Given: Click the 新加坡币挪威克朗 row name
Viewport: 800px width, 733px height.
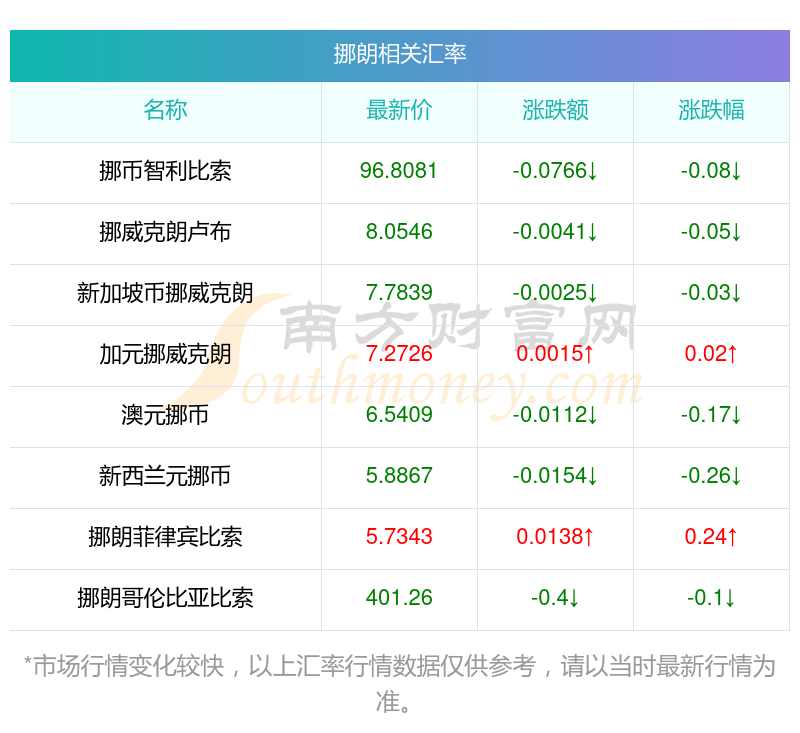Looking at the screenshot, I should (x=165, y=293).
